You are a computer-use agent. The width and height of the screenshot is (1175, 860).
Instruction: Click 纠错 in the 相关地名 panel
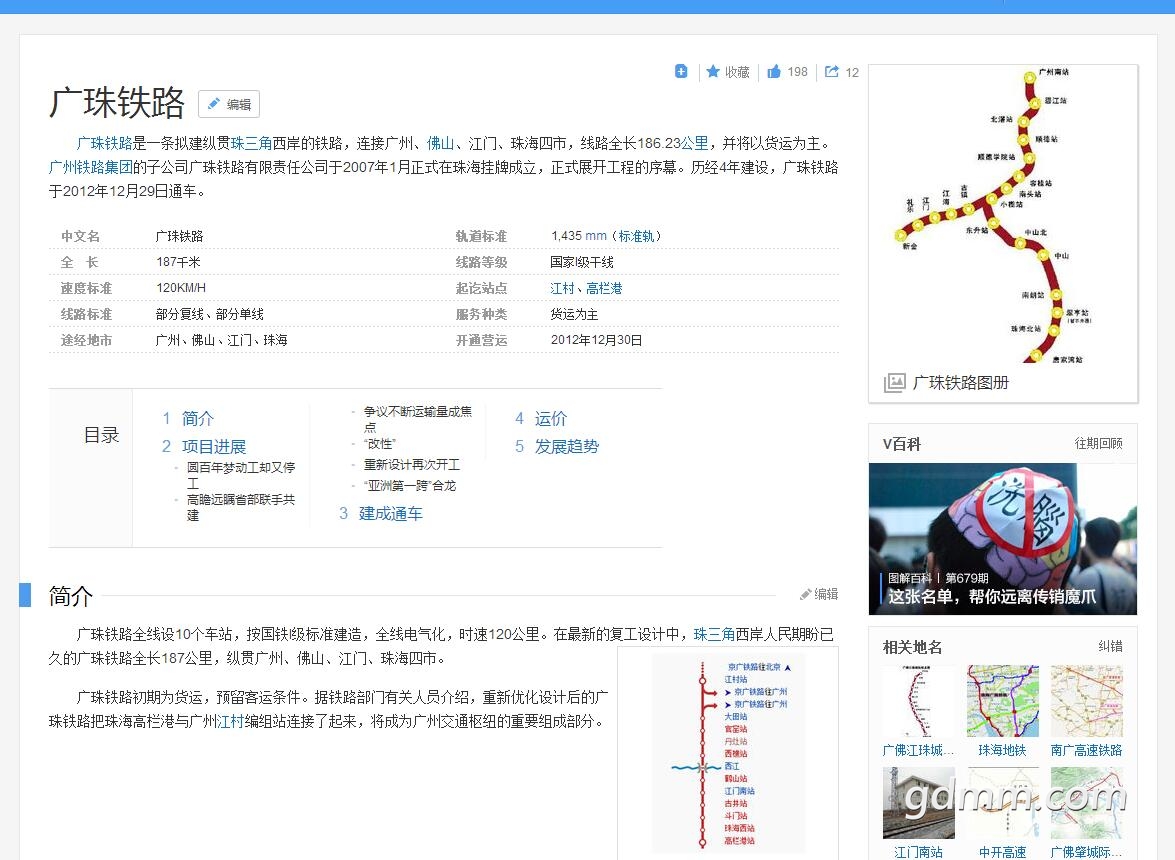click(1111, 646)
